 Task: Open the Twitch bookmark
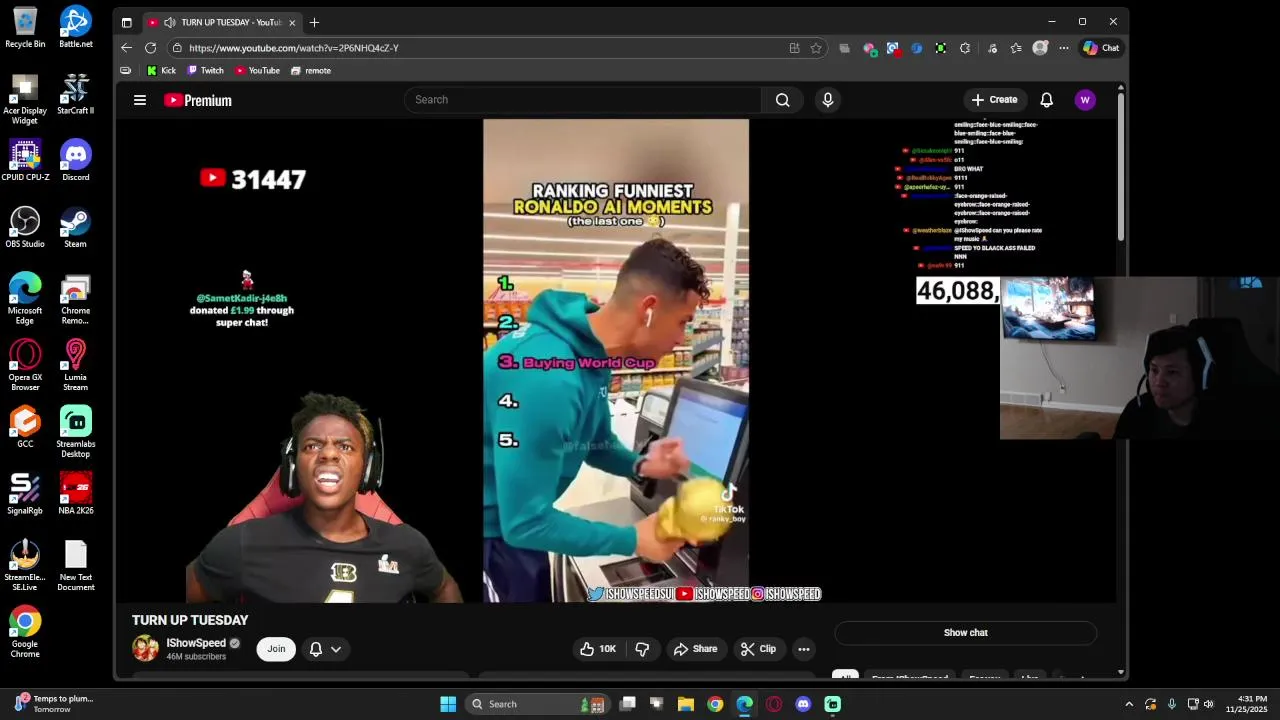pos(206,71)
